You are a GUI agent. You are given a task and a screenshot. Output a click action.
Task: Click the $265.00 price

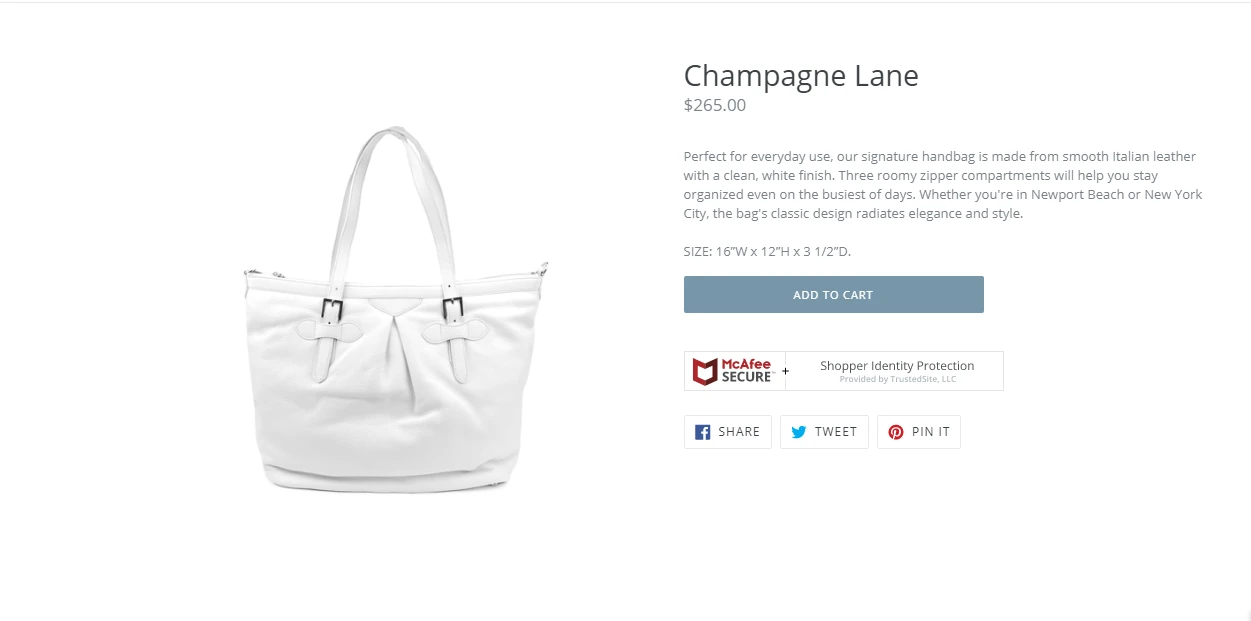[x=714, y=105]
